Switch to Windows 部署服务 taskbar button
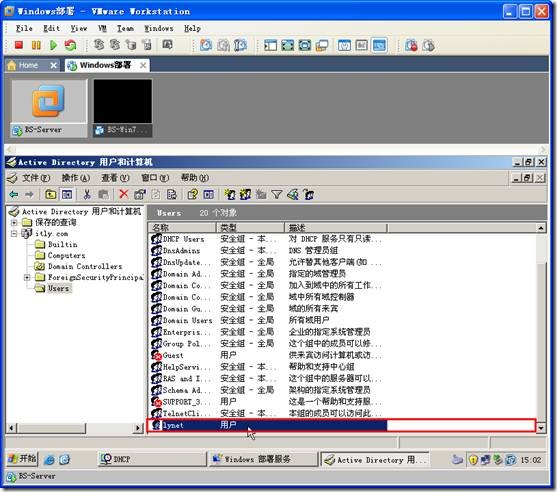This screenshot has height=492, width=557. pyautogui.click(x=263, y=459)
